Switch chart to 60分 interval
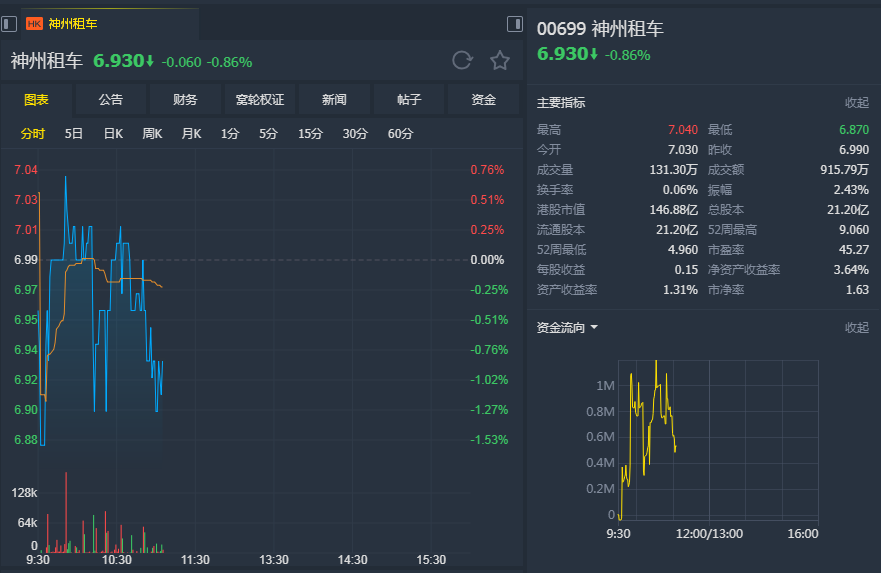The height and width of the screenshot is (573, 881). (400, 134)
